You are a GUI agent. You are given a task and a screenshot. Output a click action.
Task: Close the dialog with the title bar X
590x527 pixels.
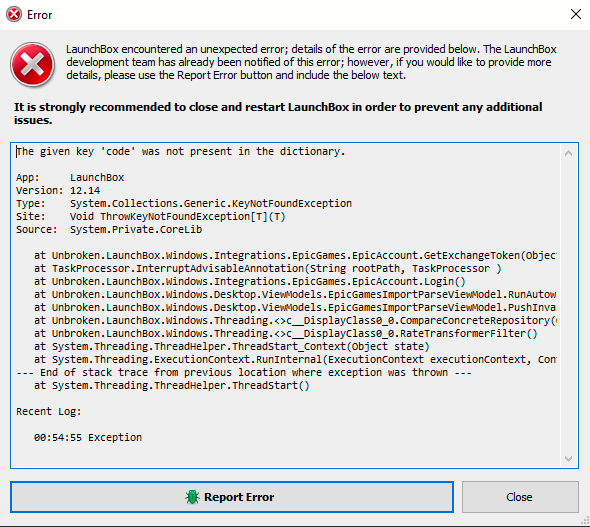576,14
